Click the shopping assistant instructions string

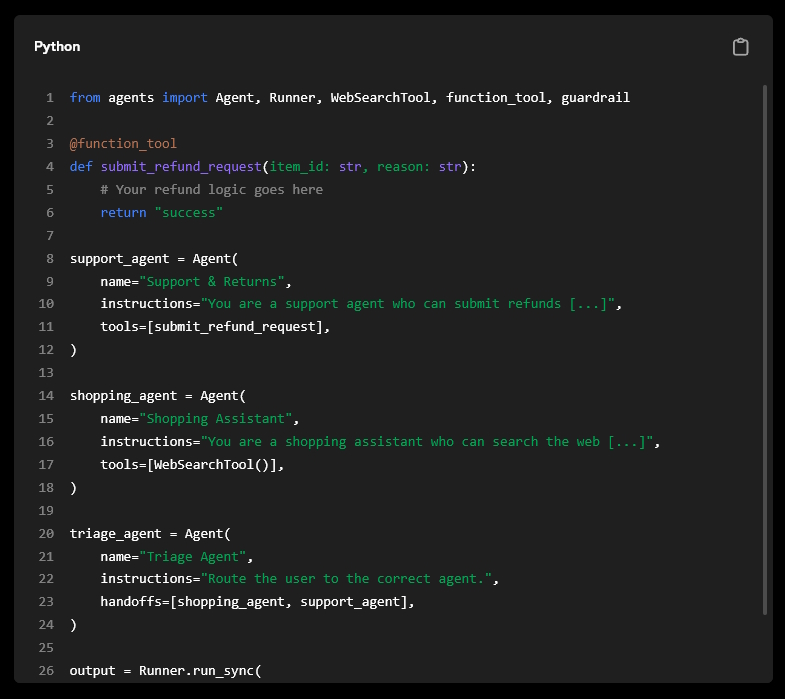[x=427, y=442]
